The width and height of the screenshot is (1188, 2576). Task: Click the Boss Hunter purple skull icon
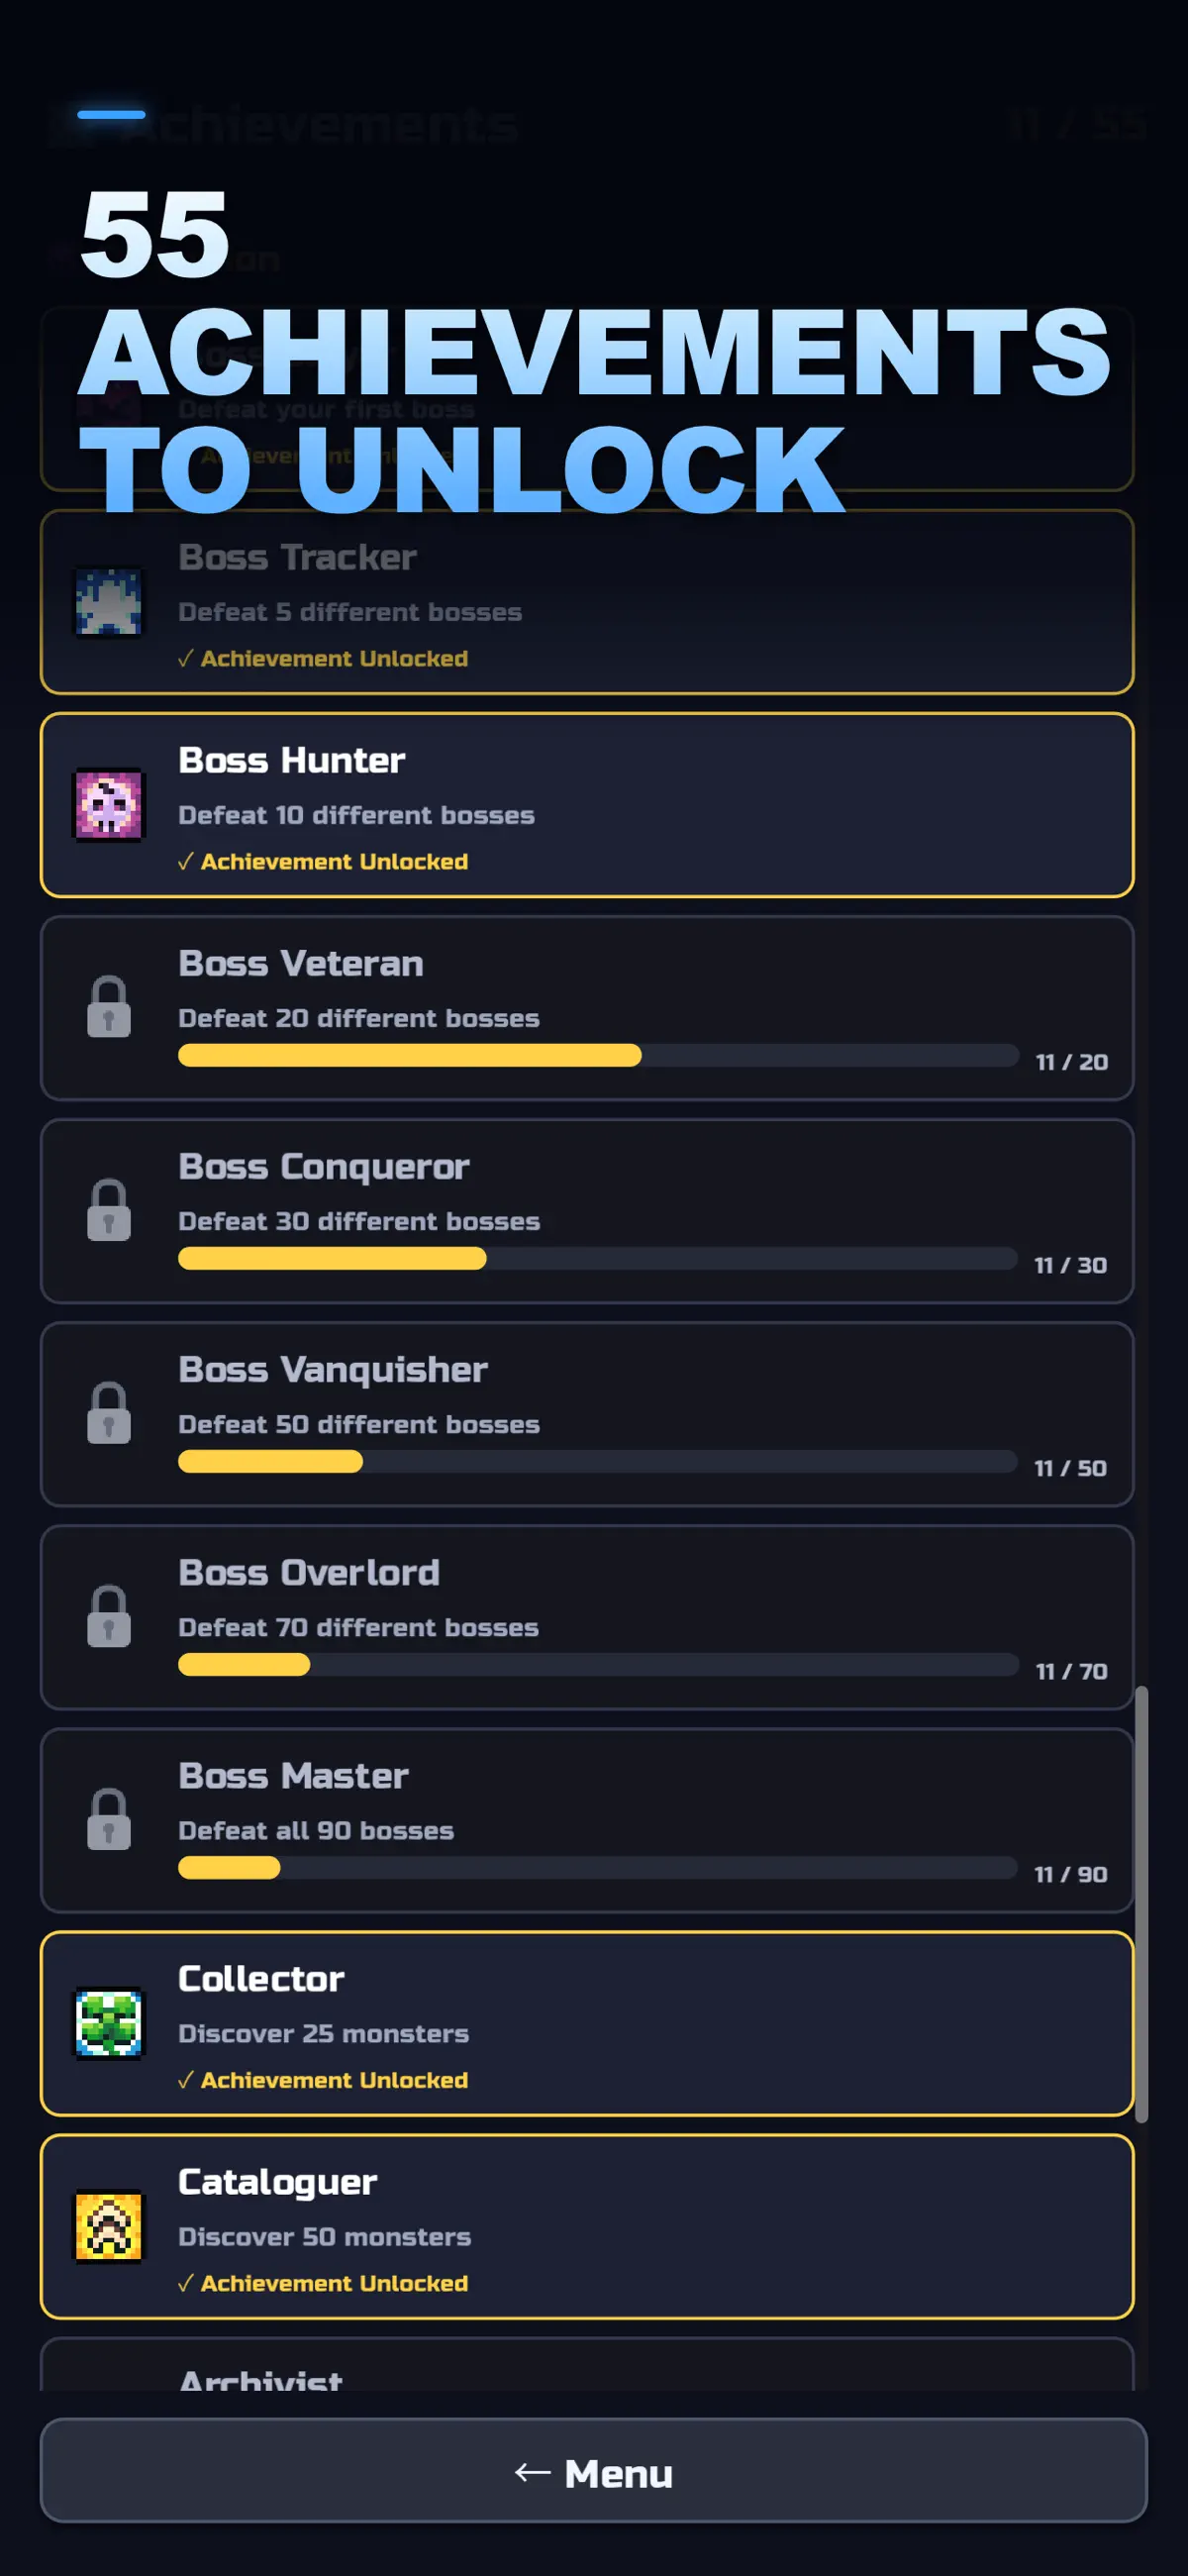(x=109, y=805)
